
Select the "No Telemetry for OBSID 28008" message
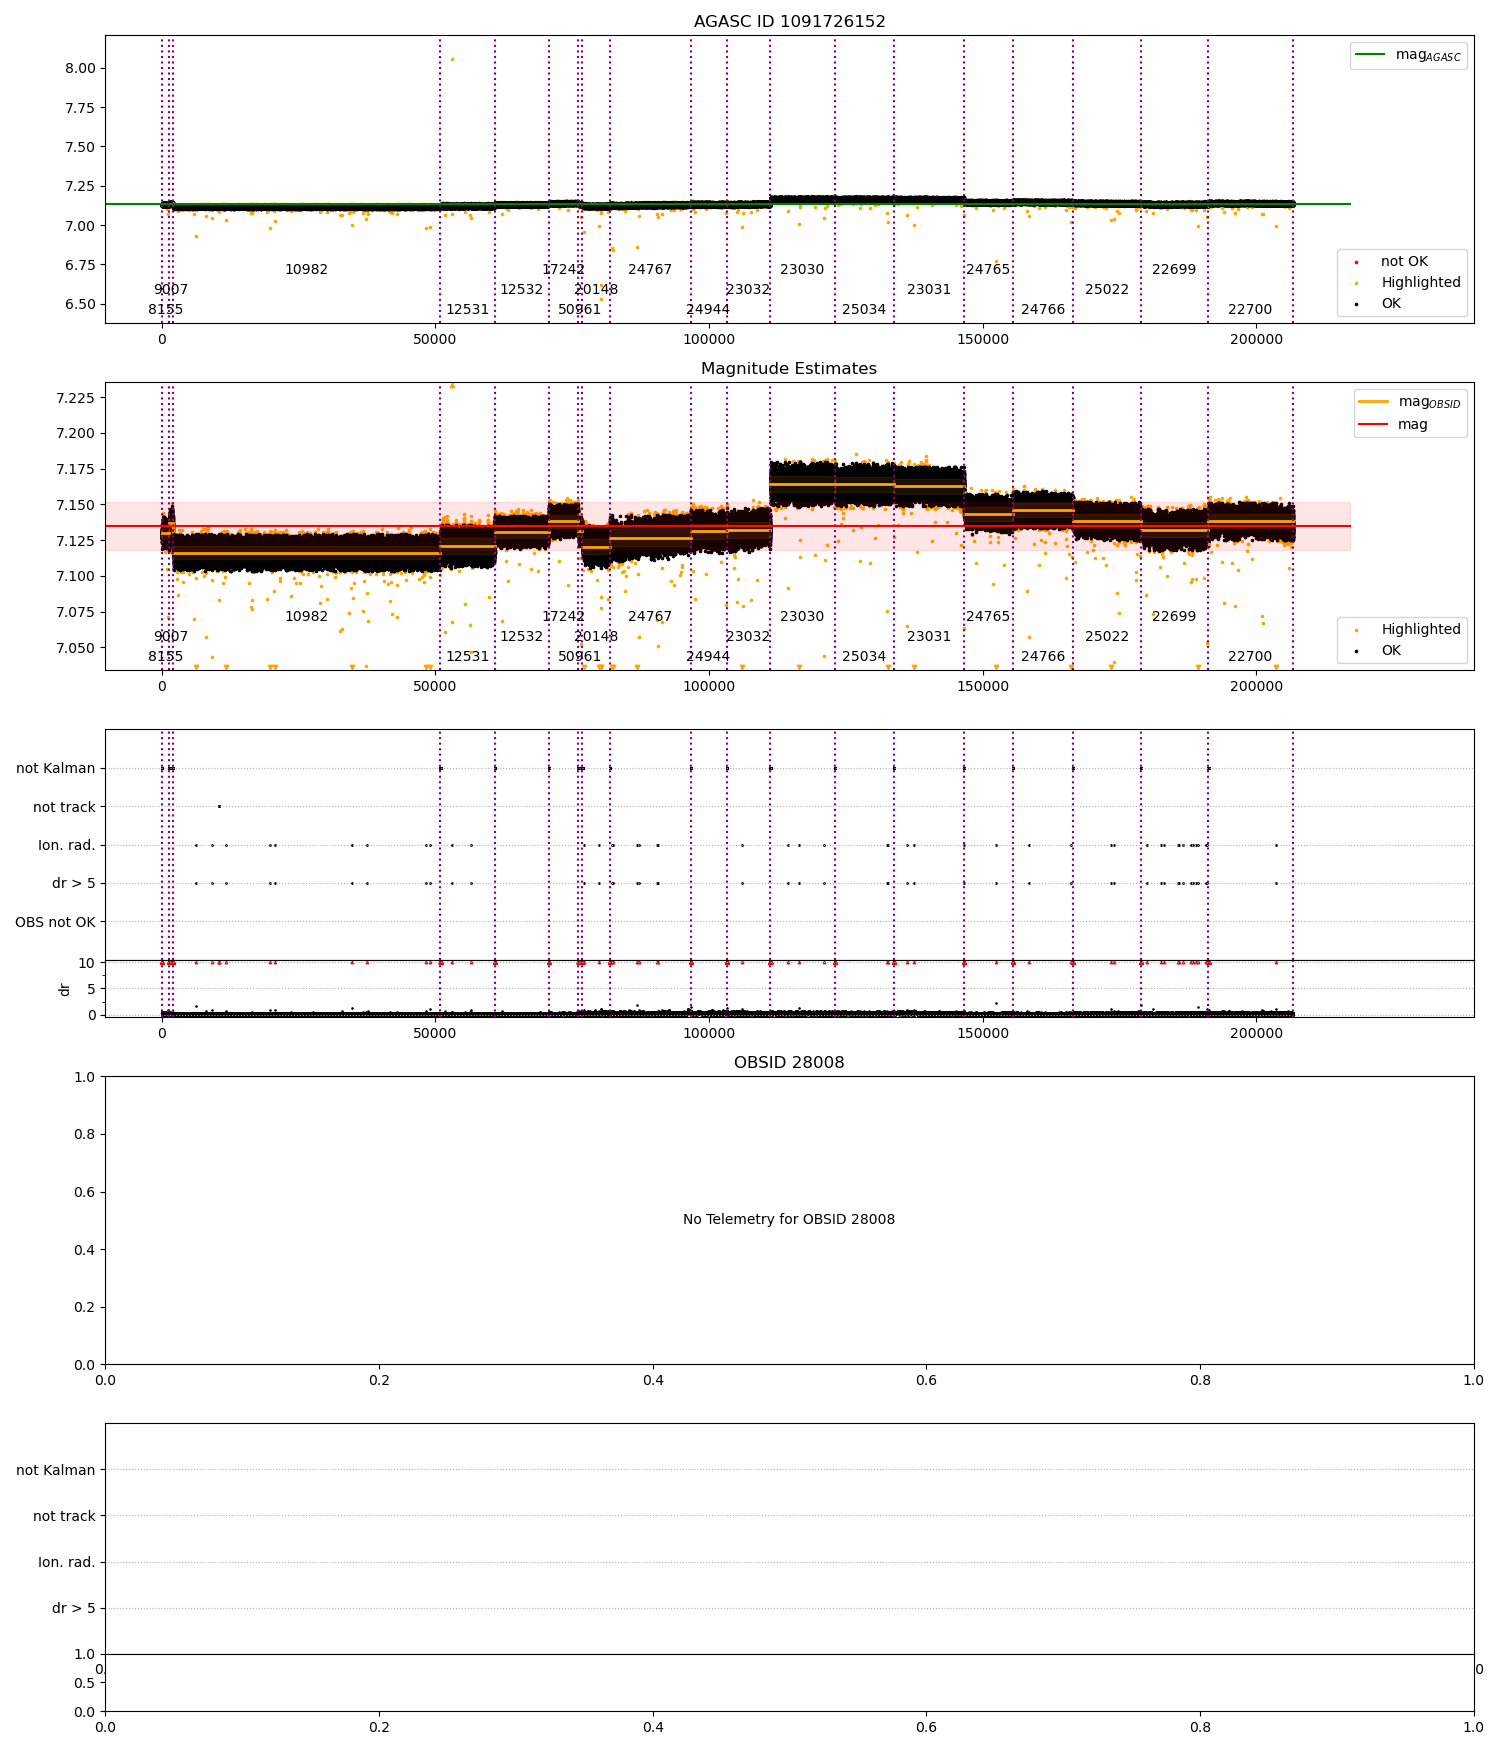click(789, 1220)
